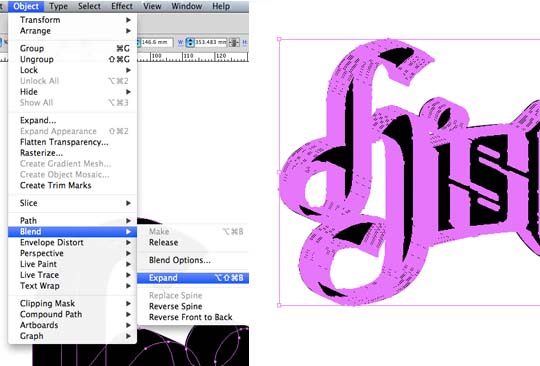Open the View menu
Screen dimensions: 540x366
point(152,6)
